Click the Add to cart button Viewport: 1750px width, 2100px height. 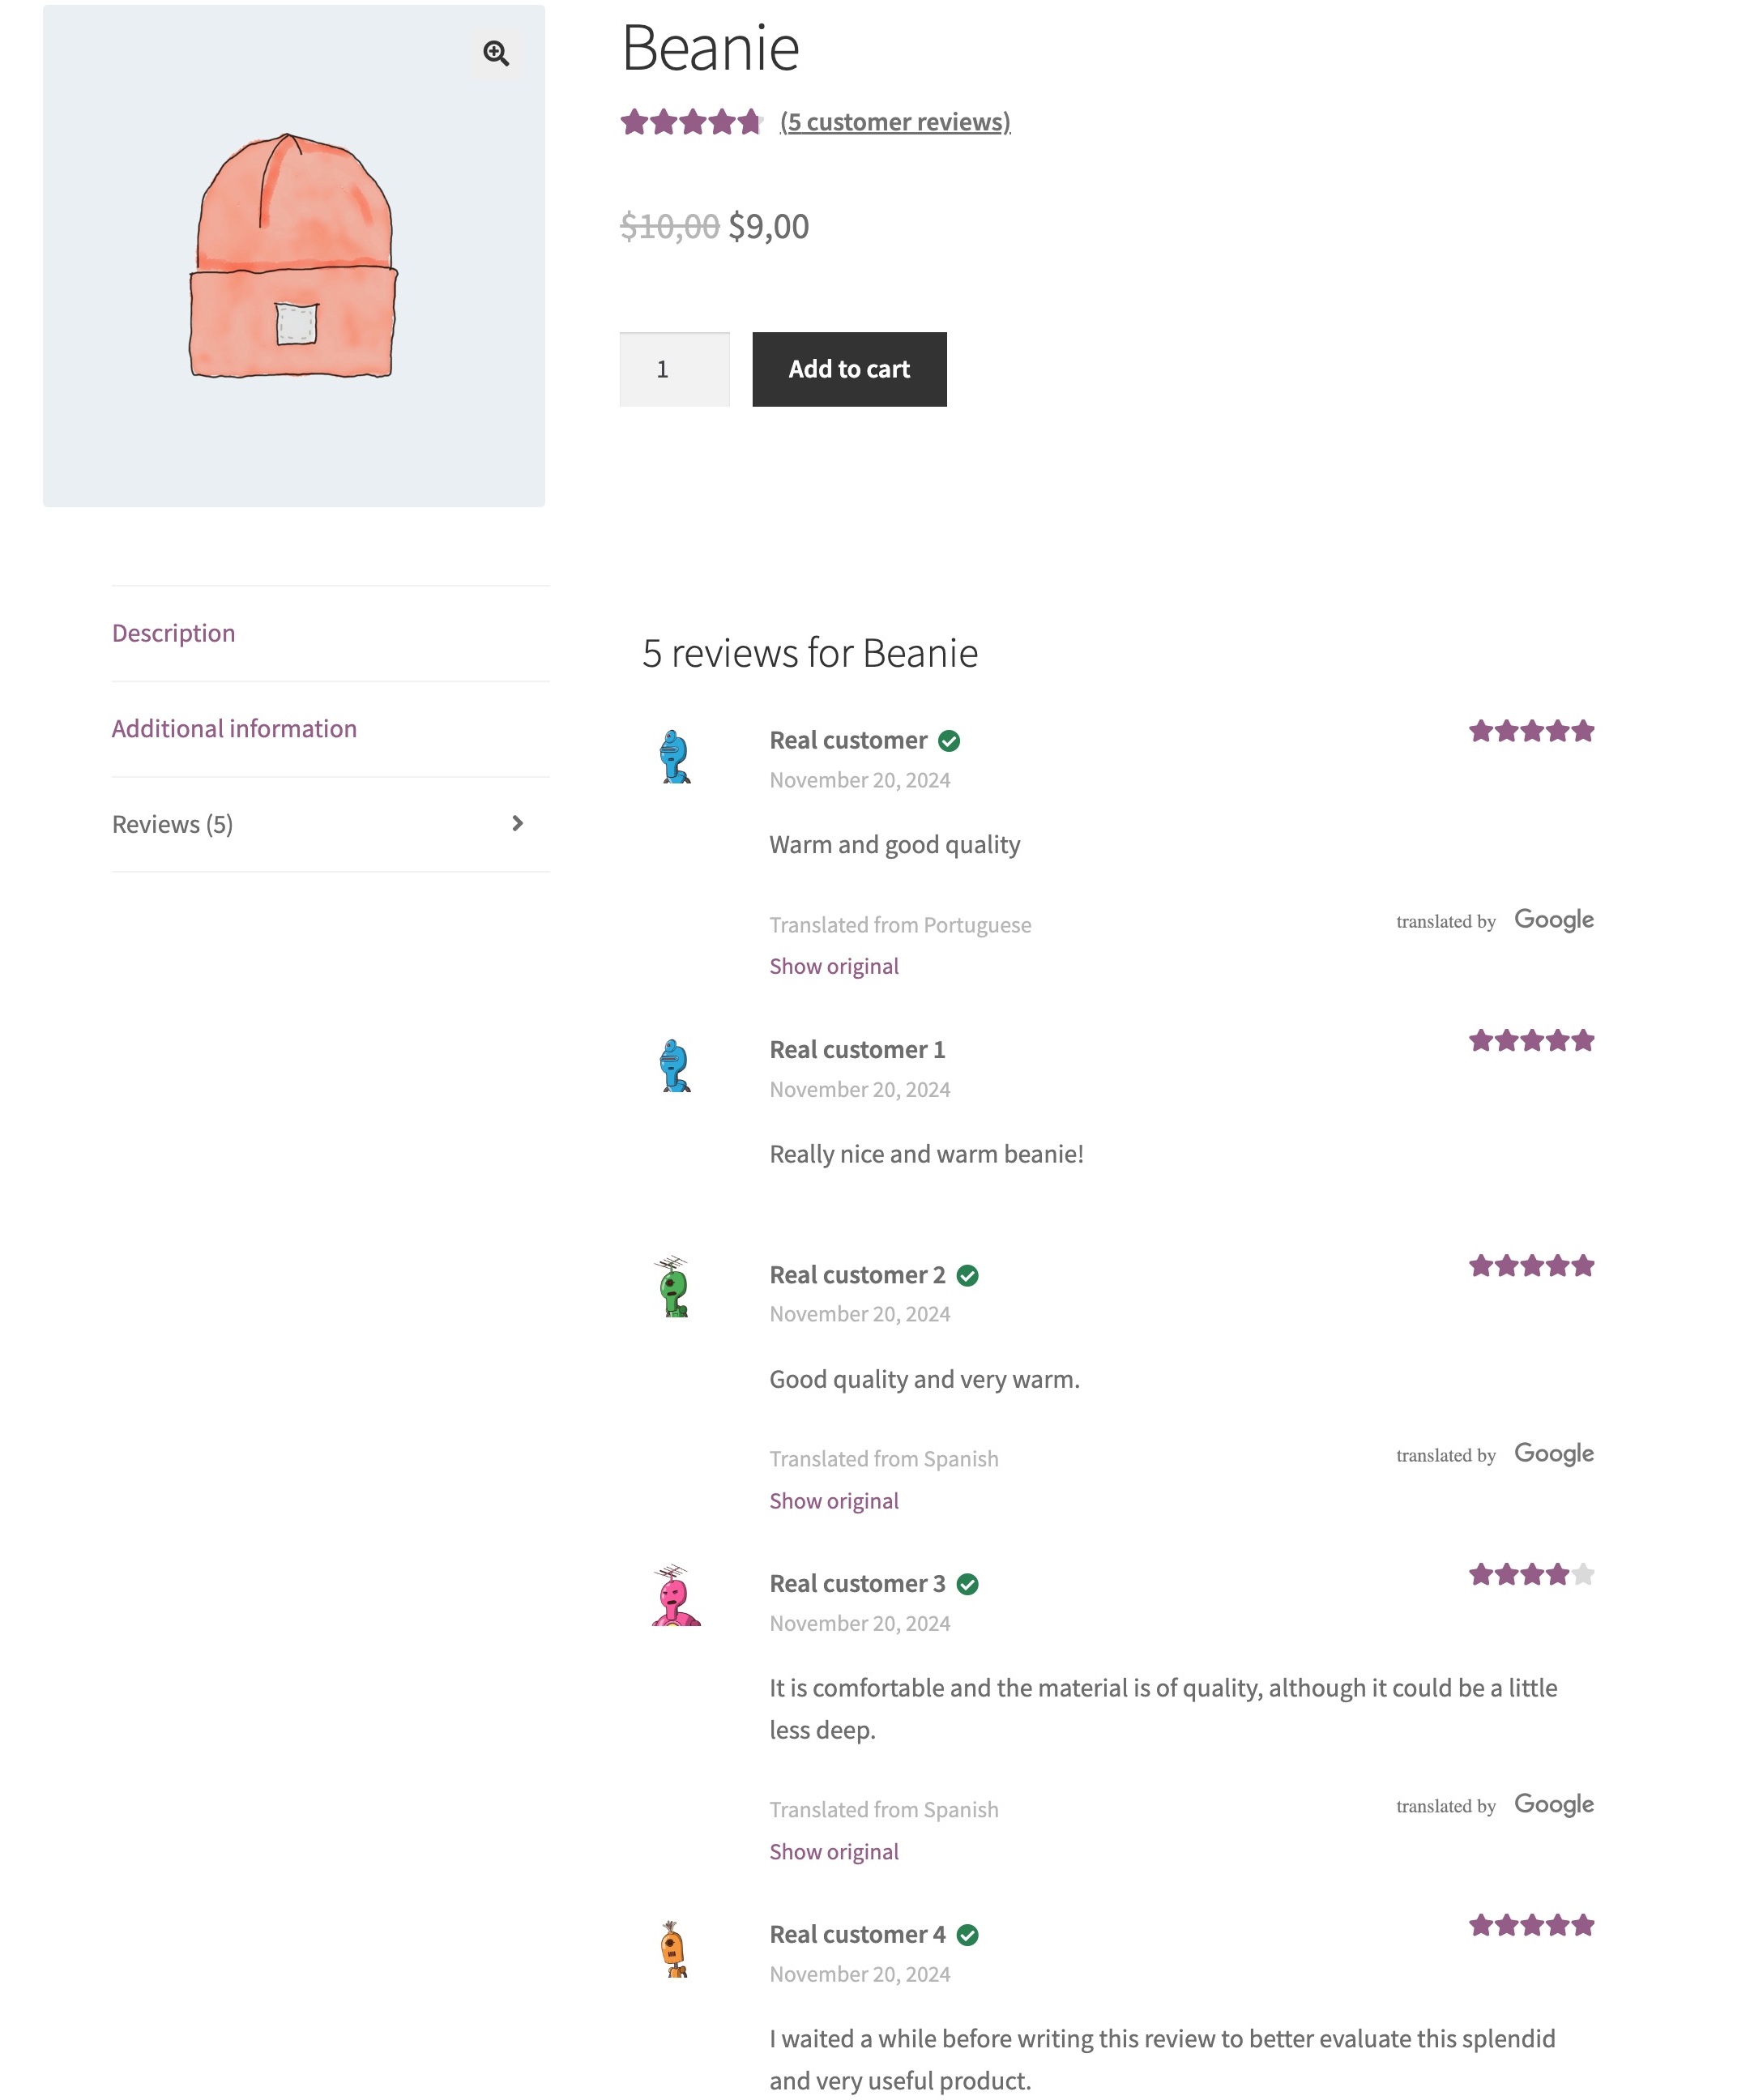(849, 369)
